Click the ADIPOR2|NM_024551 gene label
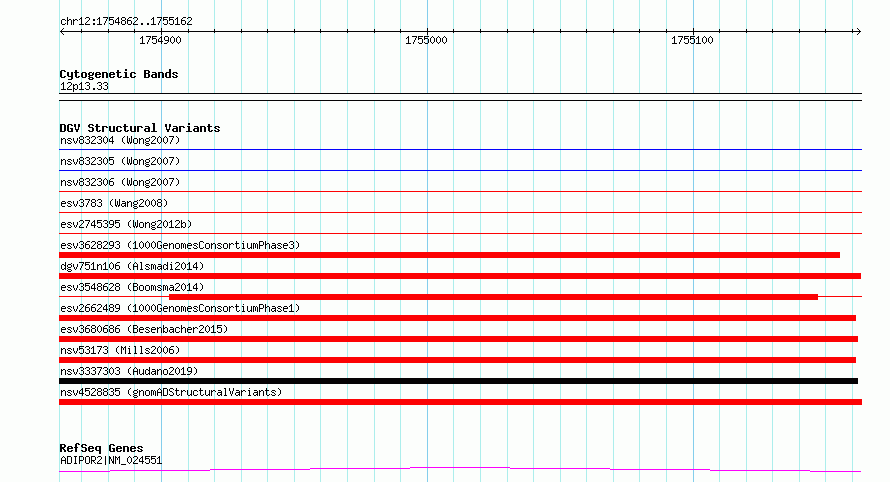This screenshot has height=482, width=890. pos(111,460)
